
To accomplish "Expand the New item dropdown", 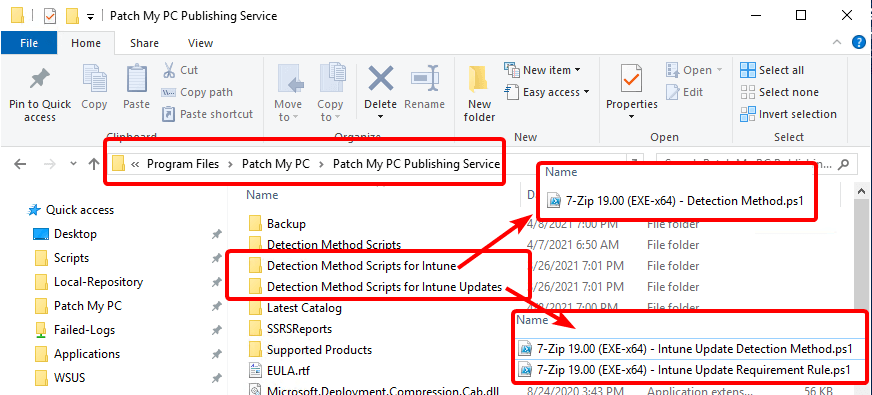I will tap(577, 70).
